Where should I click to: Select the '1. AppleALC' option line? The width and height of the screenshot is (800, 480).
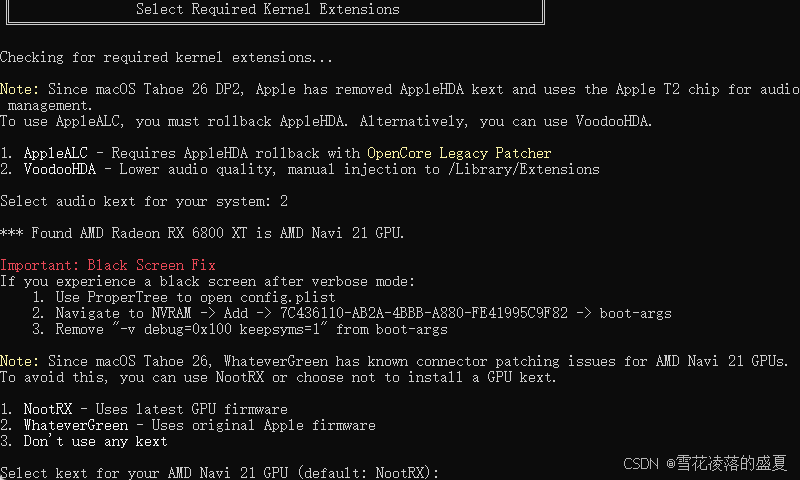click(276, 153)
